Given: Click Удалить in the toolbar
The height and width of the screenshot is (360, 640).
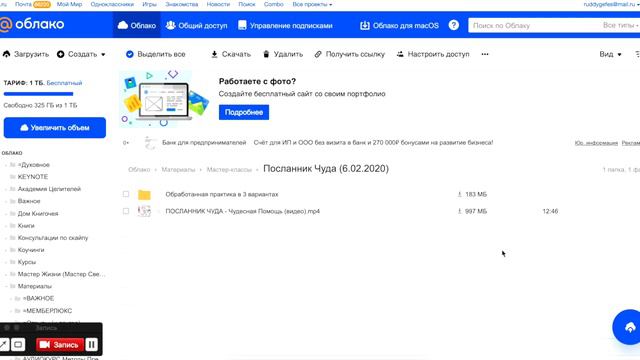Looking at the screenshot, I should (283, 54).
